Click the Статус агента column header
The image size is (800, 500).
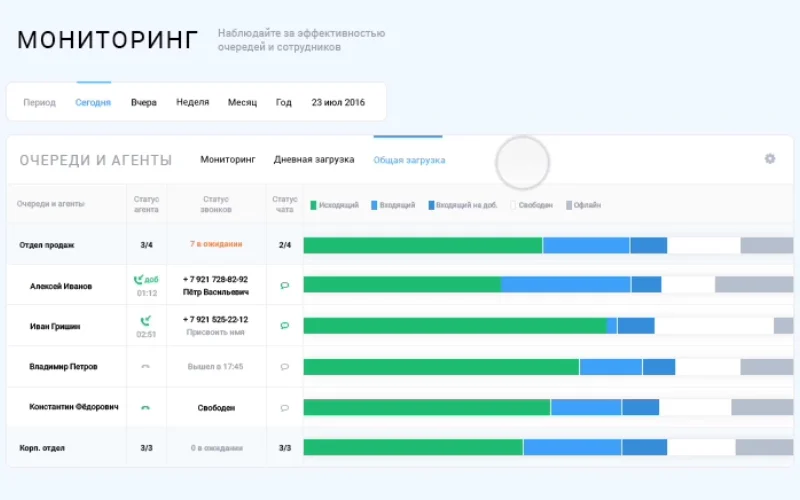coord(146,204)
